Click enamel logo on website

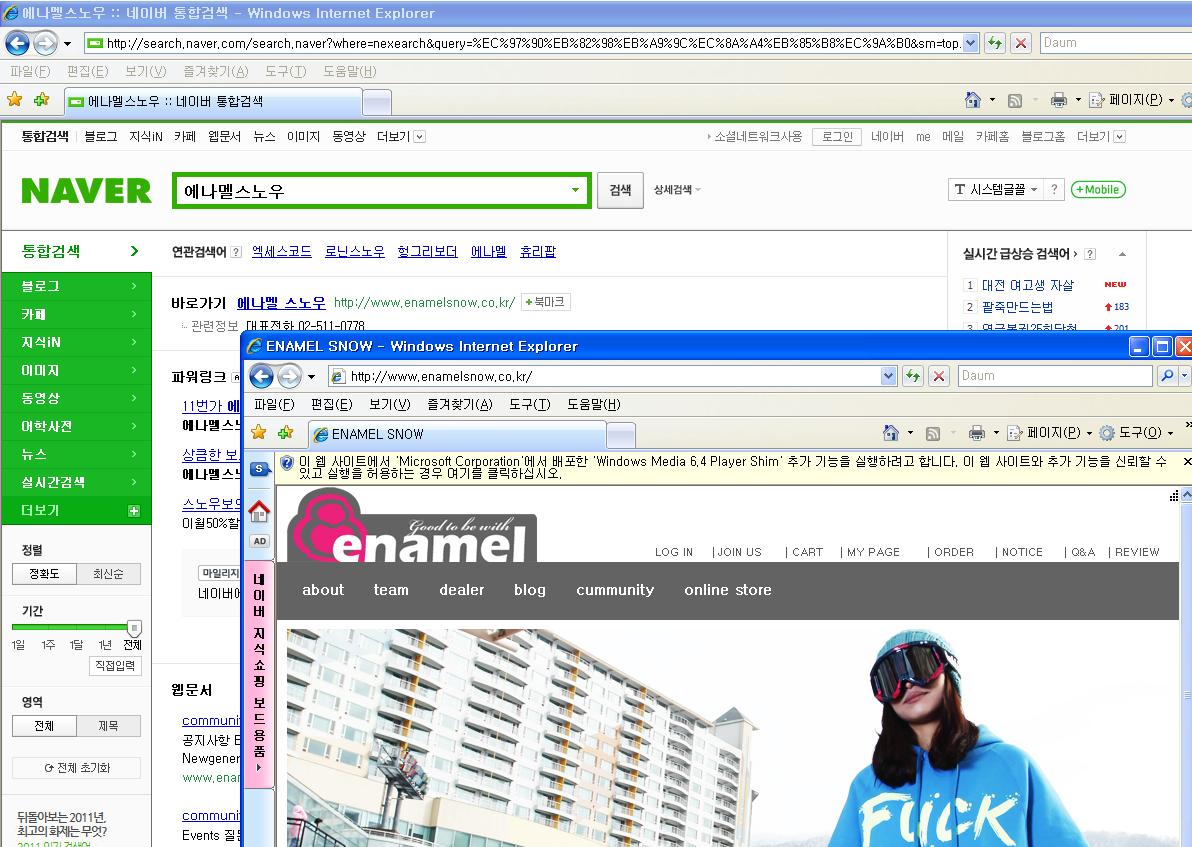tap(411, 526)
